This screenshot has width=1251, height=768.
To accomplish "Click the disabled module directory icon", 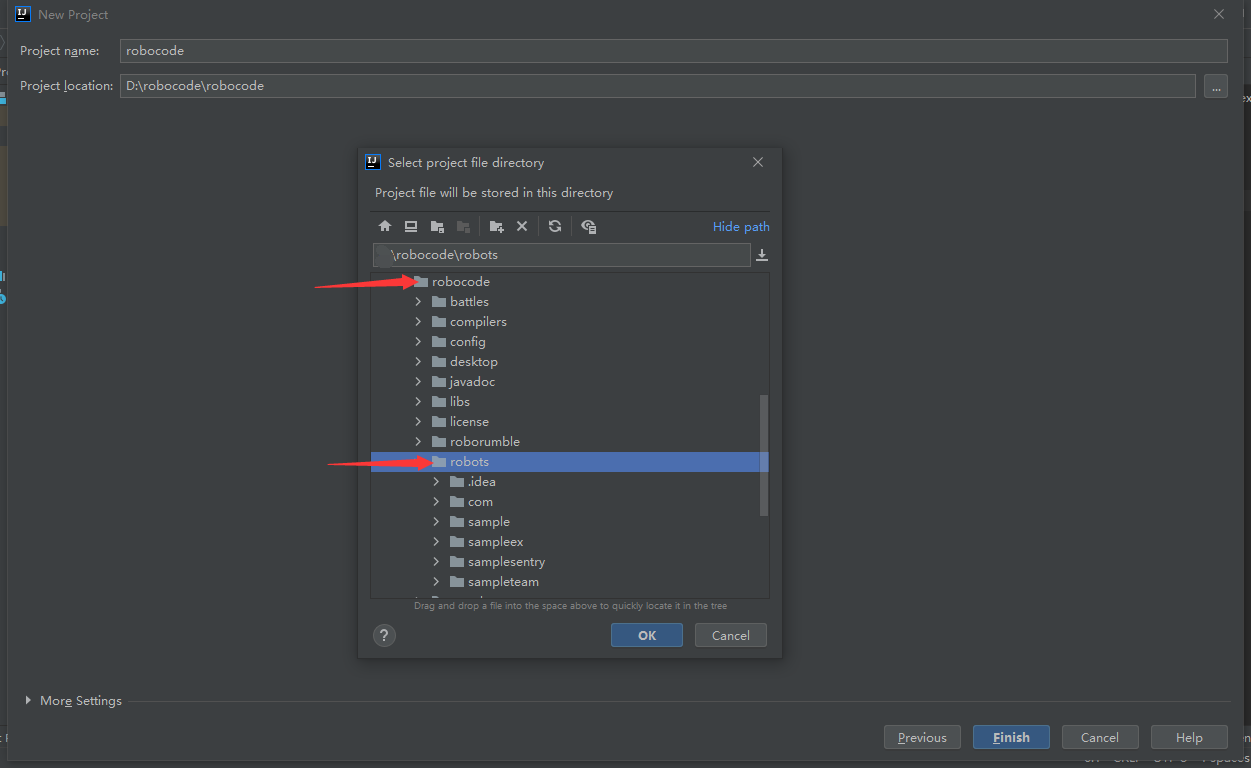I will (463, 227).
